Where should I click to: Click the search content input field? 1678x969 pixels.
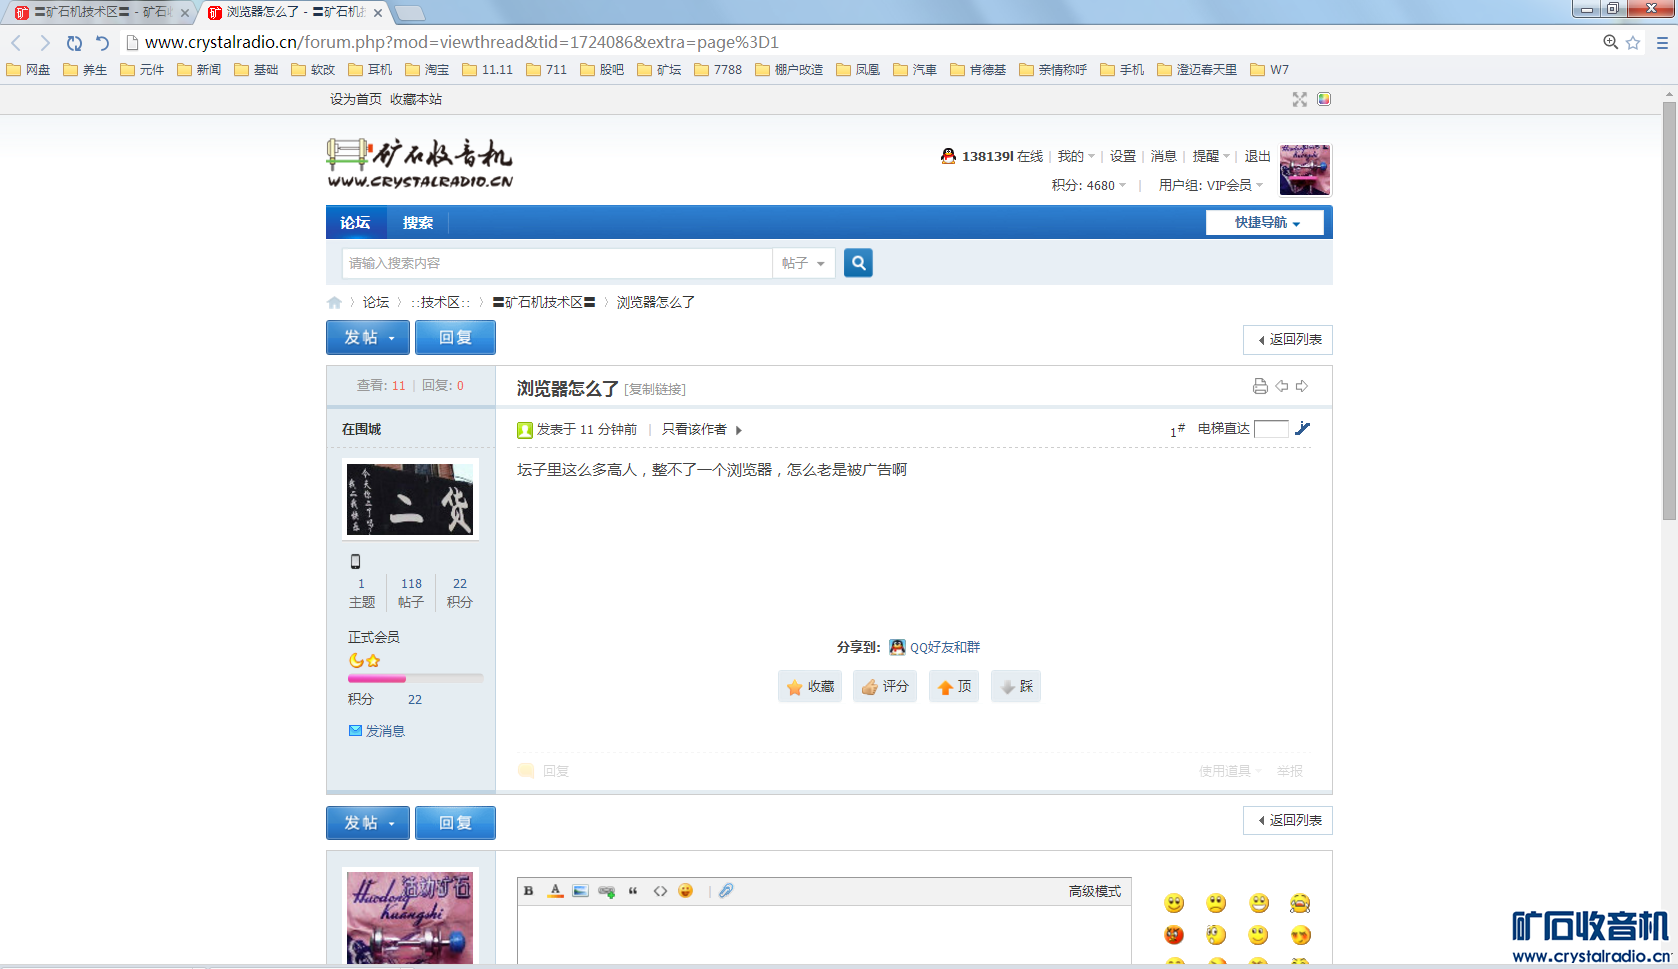tap(556, 263)
